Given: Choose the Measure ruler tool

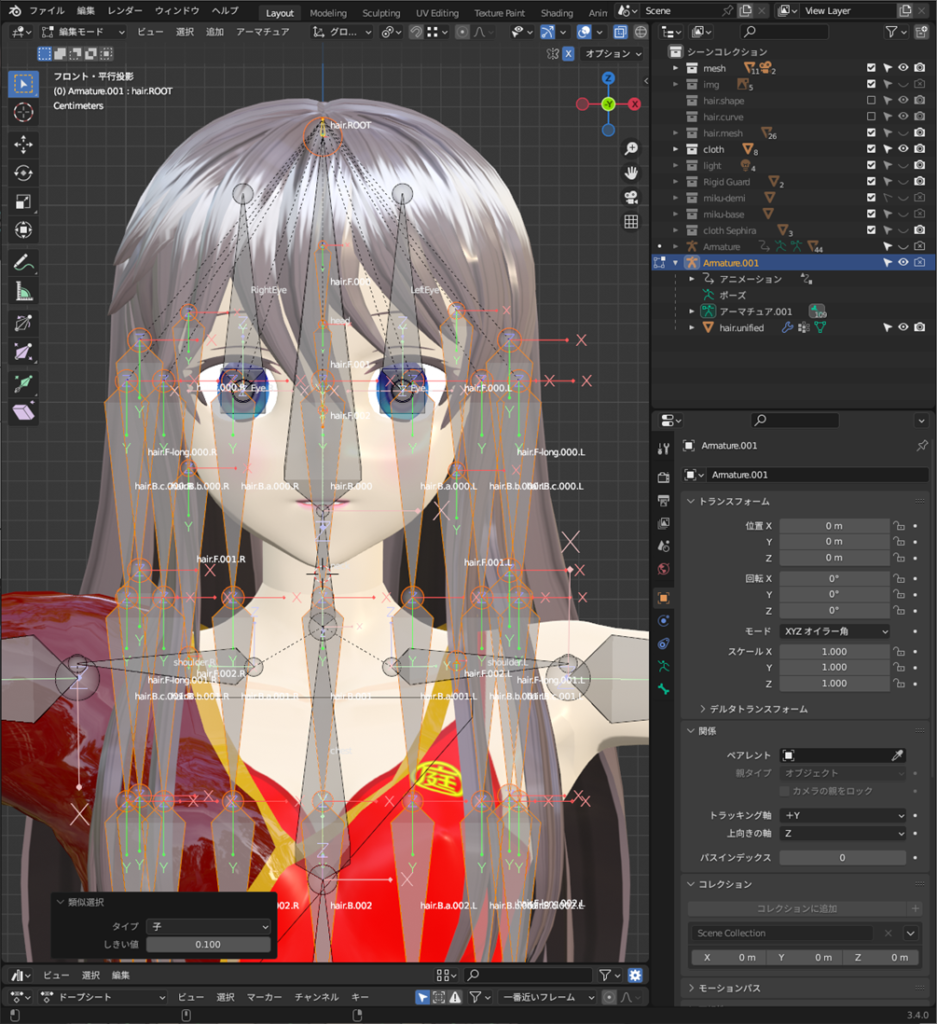Looking at the screenshot, I should [x=24, y=291].
